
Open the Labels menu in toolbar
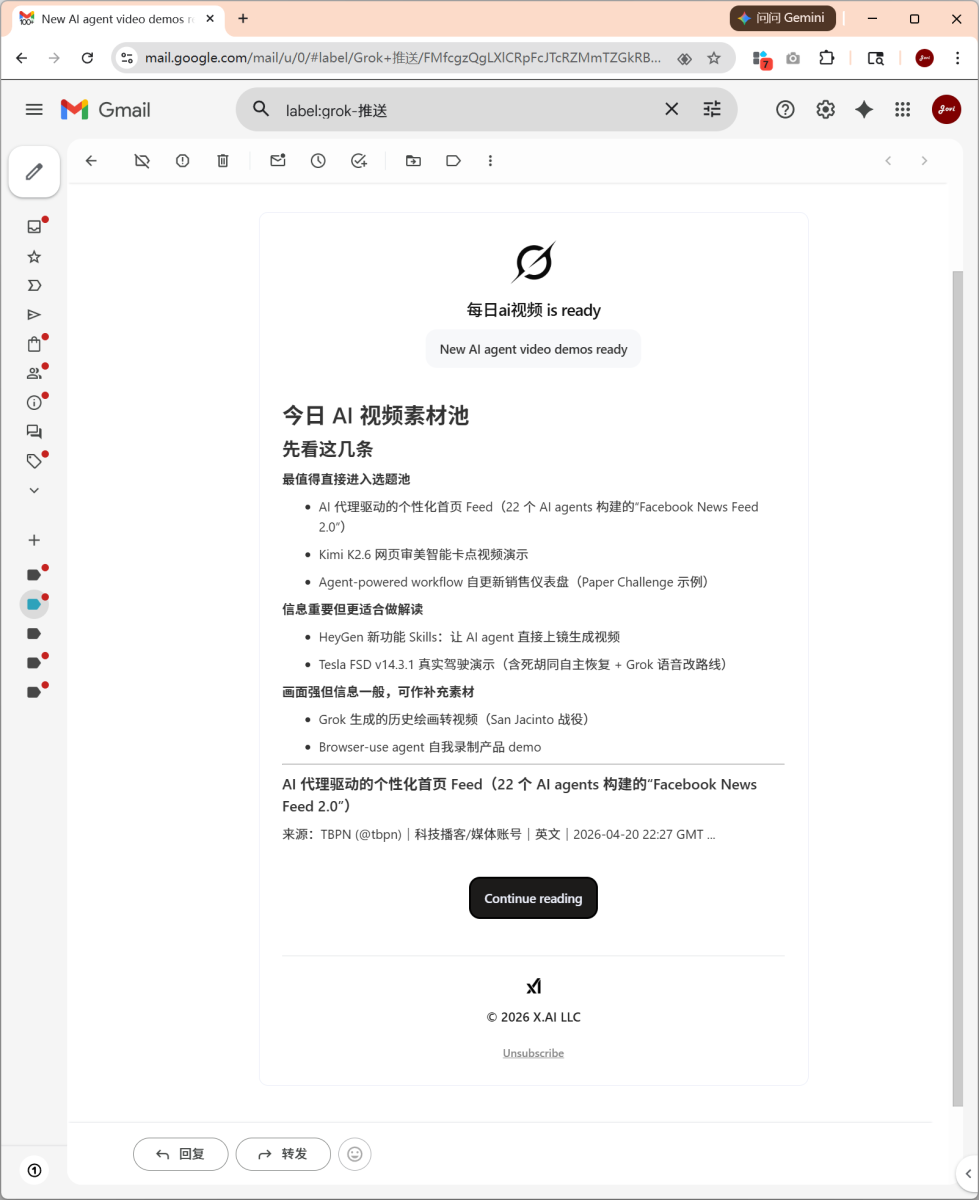[x=453, y=161]
